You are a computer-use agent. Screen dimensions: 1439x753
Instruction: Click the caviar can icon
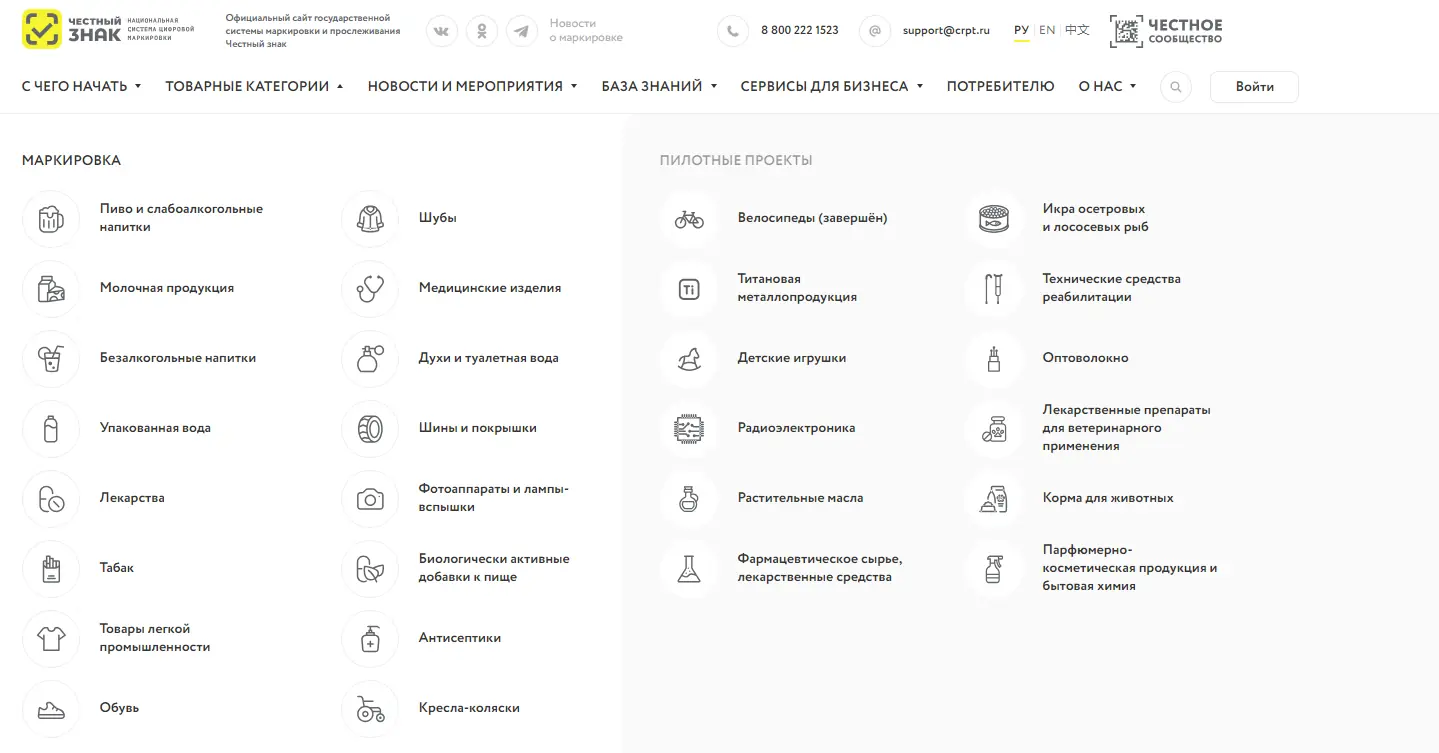click(994, 219)
